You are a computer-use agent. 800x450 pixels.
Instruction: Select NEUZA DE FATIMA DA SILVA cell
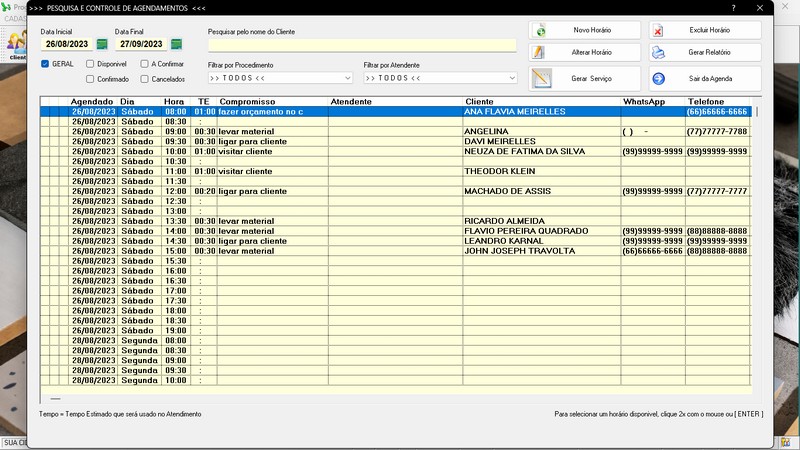click(x=542, y=151)
